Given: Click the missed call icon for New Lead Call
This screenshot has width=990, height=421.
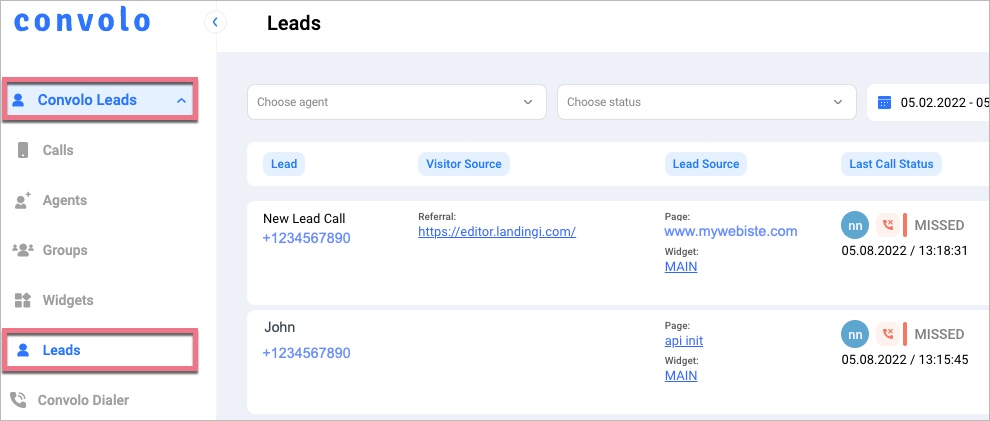Looking at the screenshot, I should pyautogui.click(x=886, y=225).
